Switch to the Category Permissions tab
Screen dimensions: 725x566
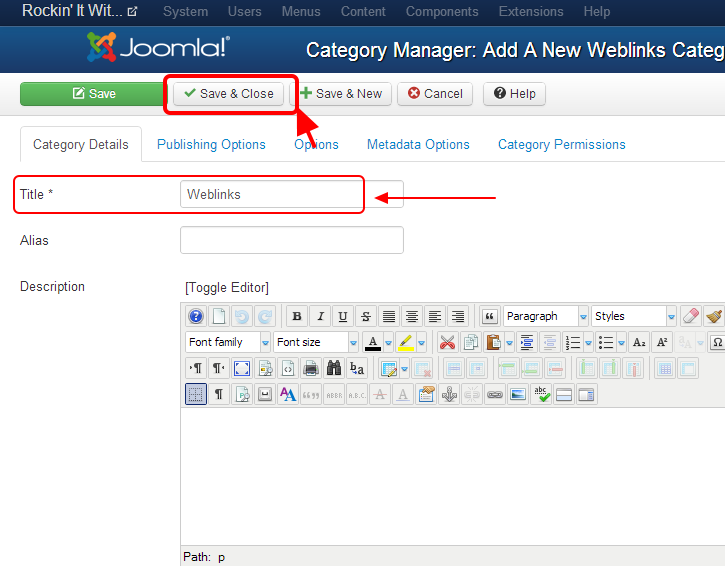tap(561, 144)
